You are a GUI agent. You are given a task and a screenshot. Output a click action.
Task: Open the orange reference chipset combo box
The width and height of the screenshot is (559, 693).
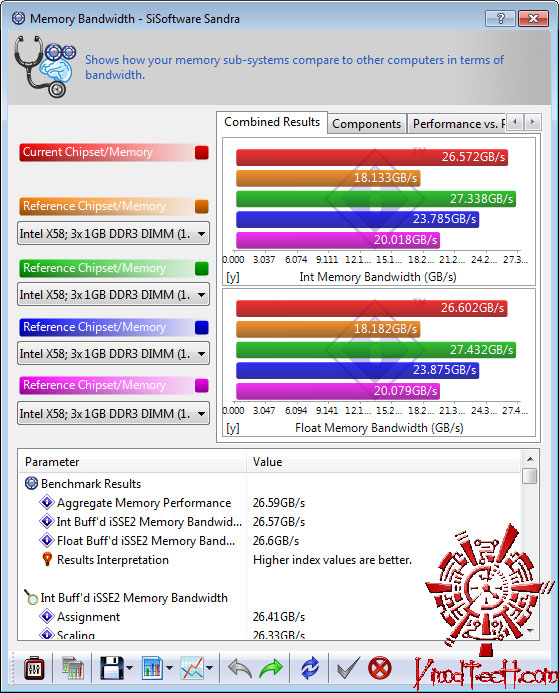pyautogui.click(x=113, y=233)
